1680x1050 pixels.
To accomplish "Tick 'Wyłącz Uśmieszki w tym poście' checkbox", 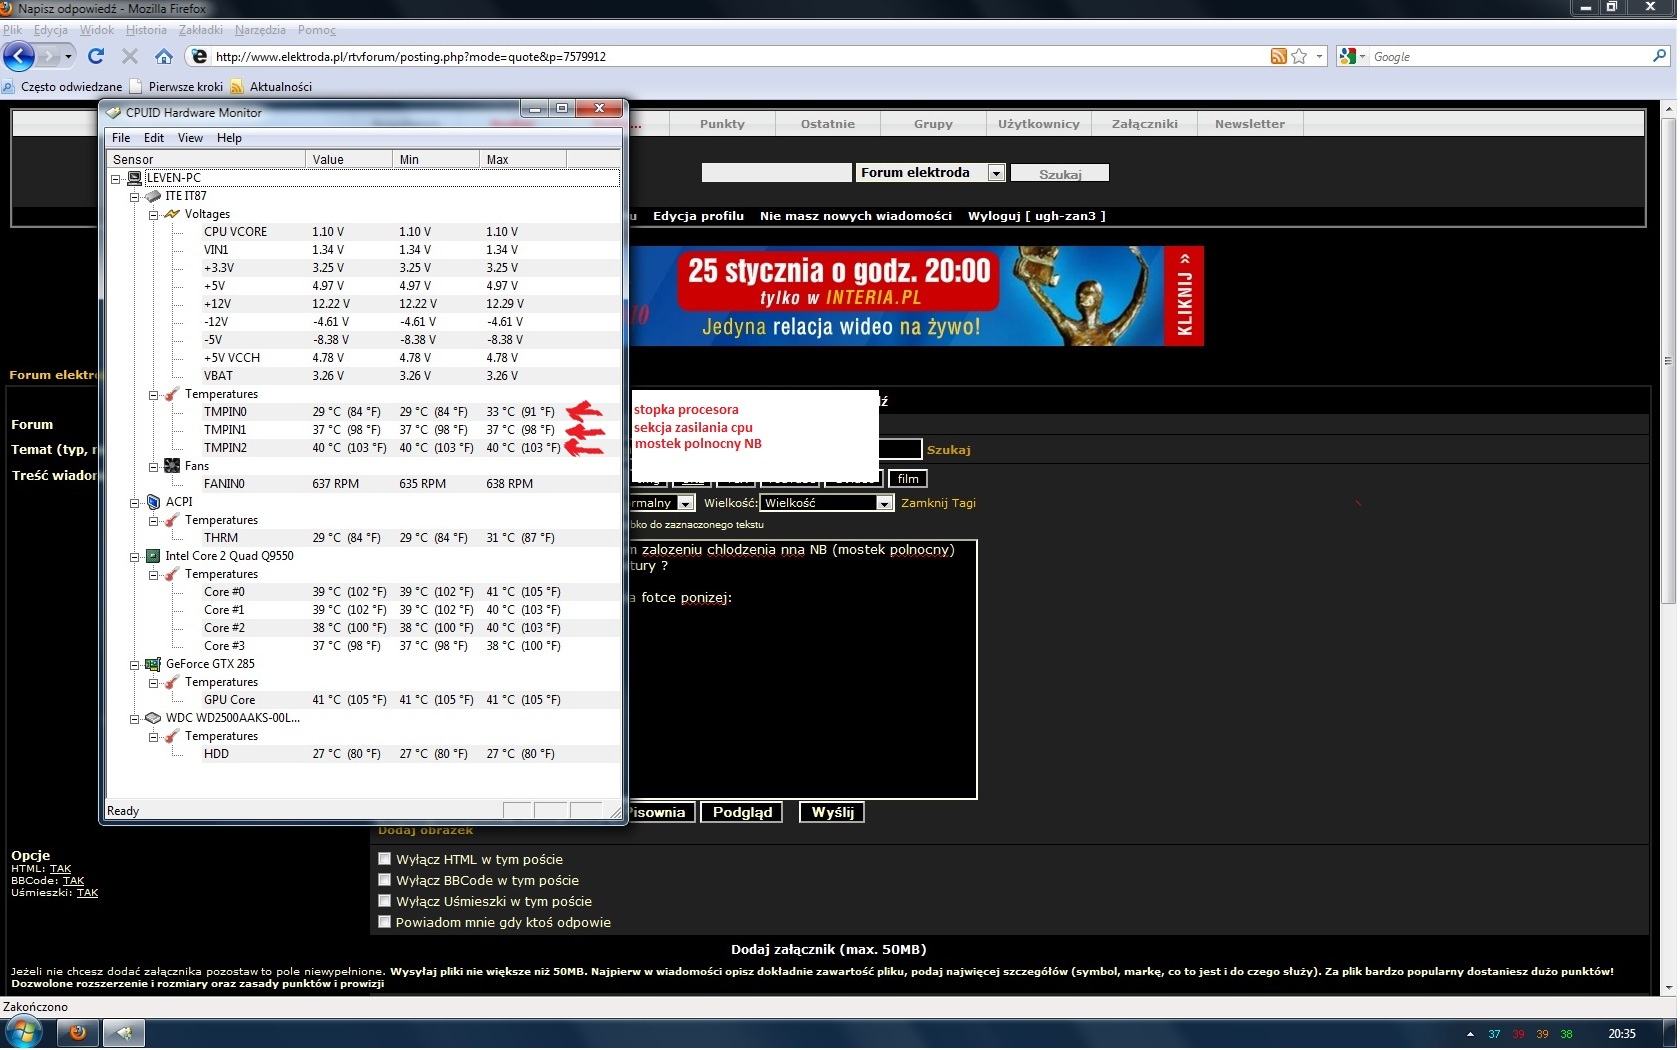I will 384,901.
